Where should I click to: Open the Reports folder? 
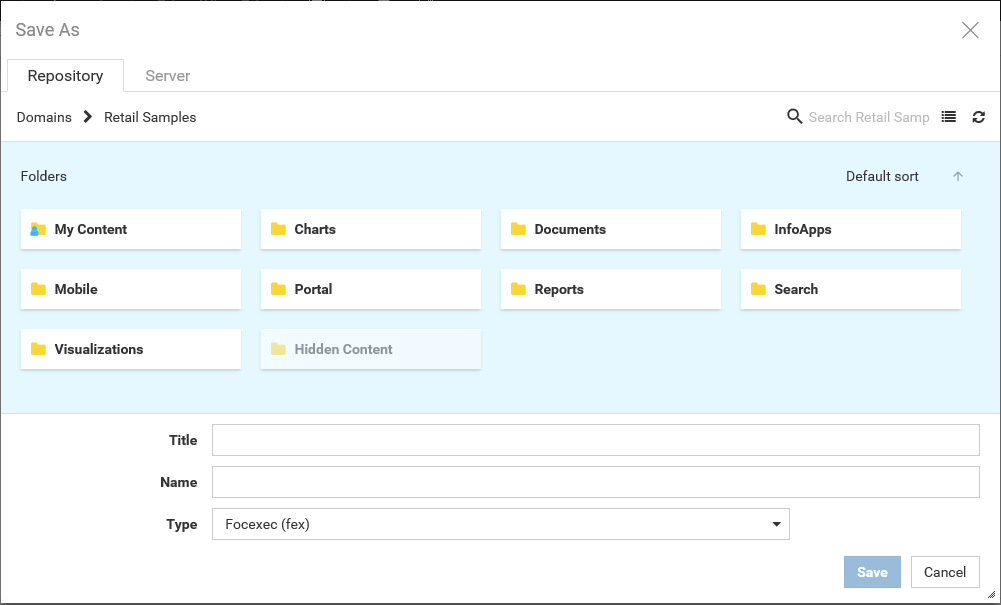[x=611, y=289]
